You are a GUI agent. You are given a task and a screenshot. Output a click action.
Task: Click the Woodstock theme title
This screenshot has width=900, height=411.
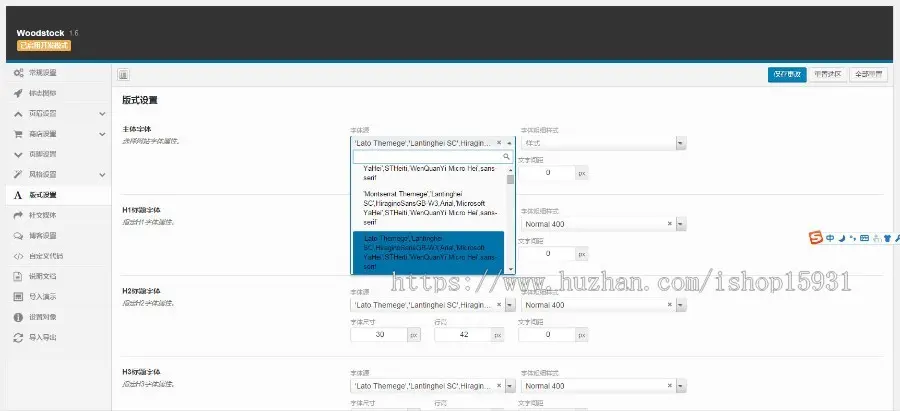(40, 33)
